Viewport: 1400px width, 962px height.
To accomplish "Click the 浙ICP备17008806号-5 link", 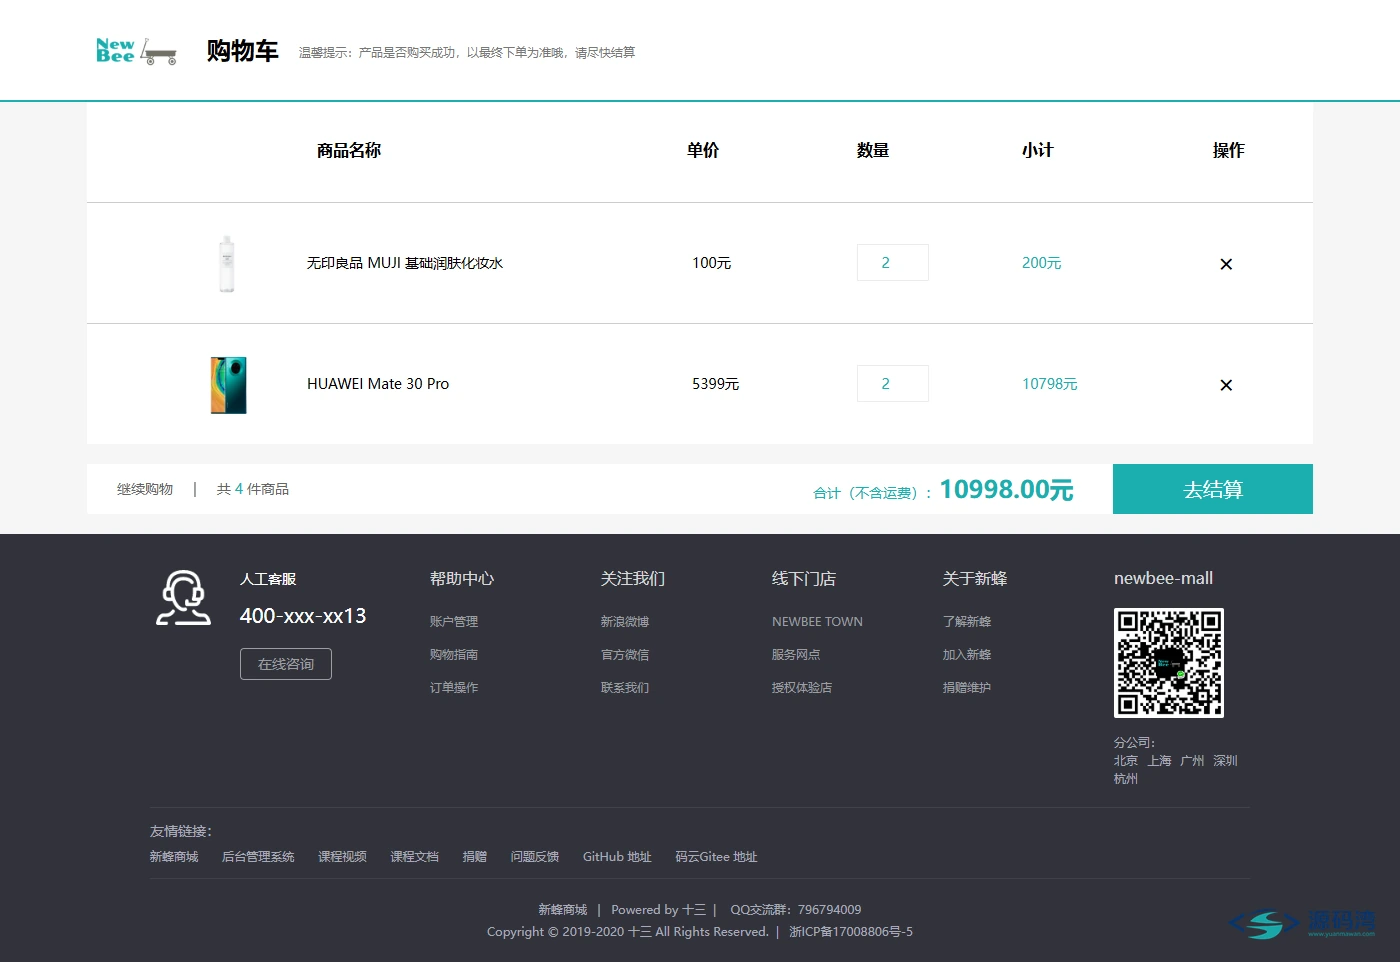I will click(851, 932).
